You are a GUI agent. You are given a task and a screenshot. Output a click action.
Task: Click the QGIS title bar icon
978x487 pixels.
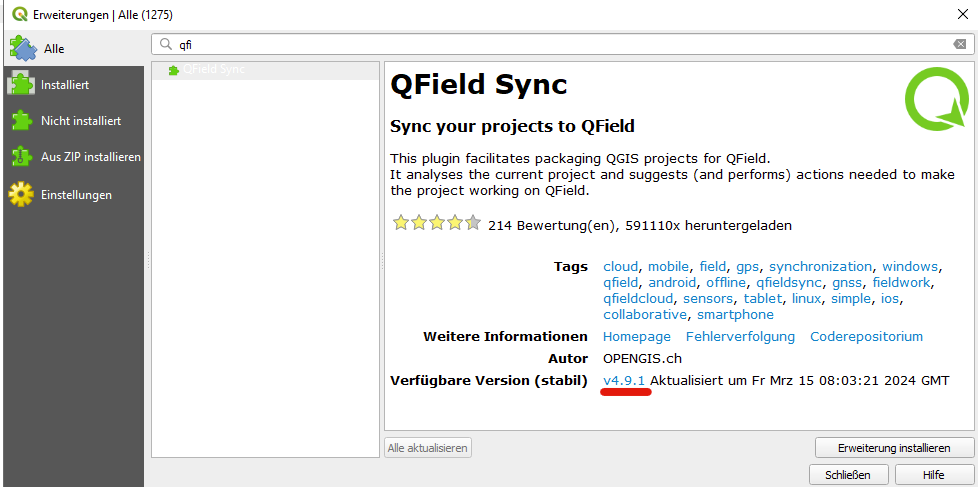tap(19, 14)
